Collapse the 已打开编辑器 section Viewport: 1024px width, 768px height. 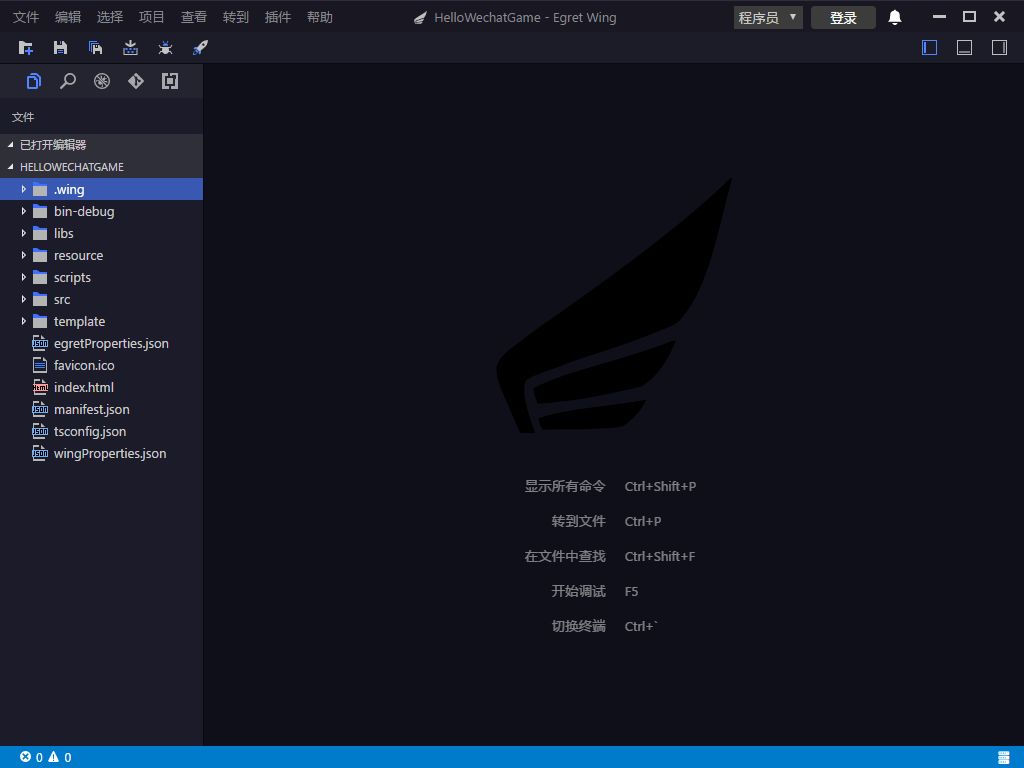point(10,144)
